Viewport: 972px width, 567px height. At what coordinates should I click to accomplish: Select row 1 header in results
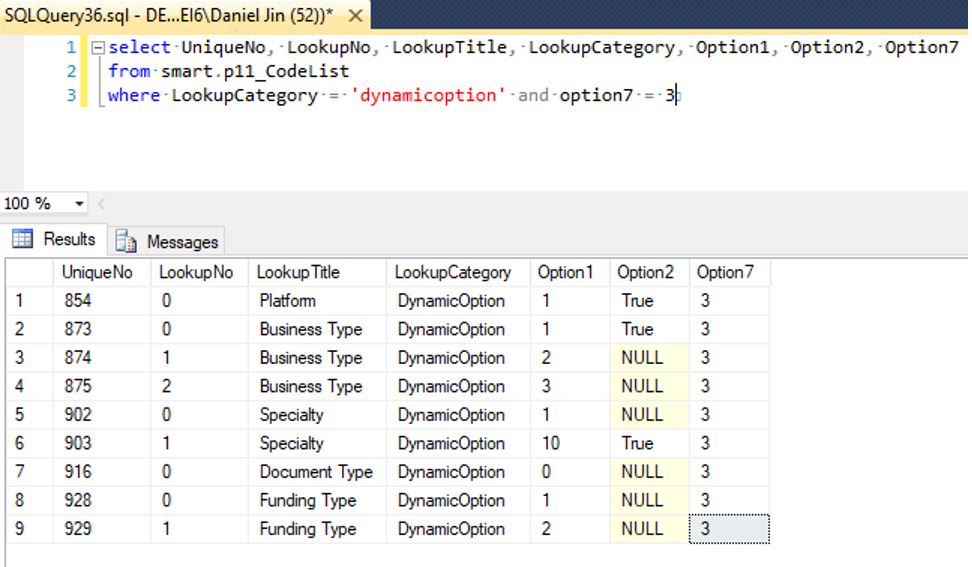(29, 301)
